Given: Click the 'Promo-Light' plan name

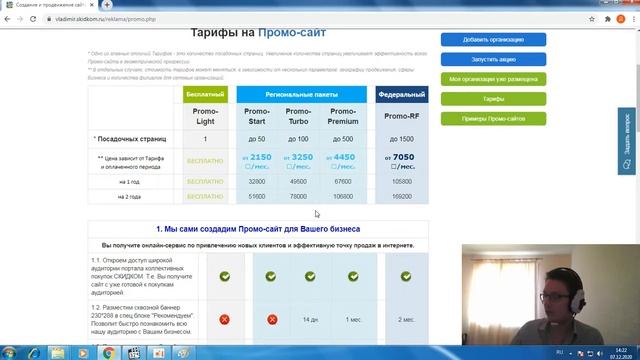Looking at the screenshot, I should pos(205,116).
